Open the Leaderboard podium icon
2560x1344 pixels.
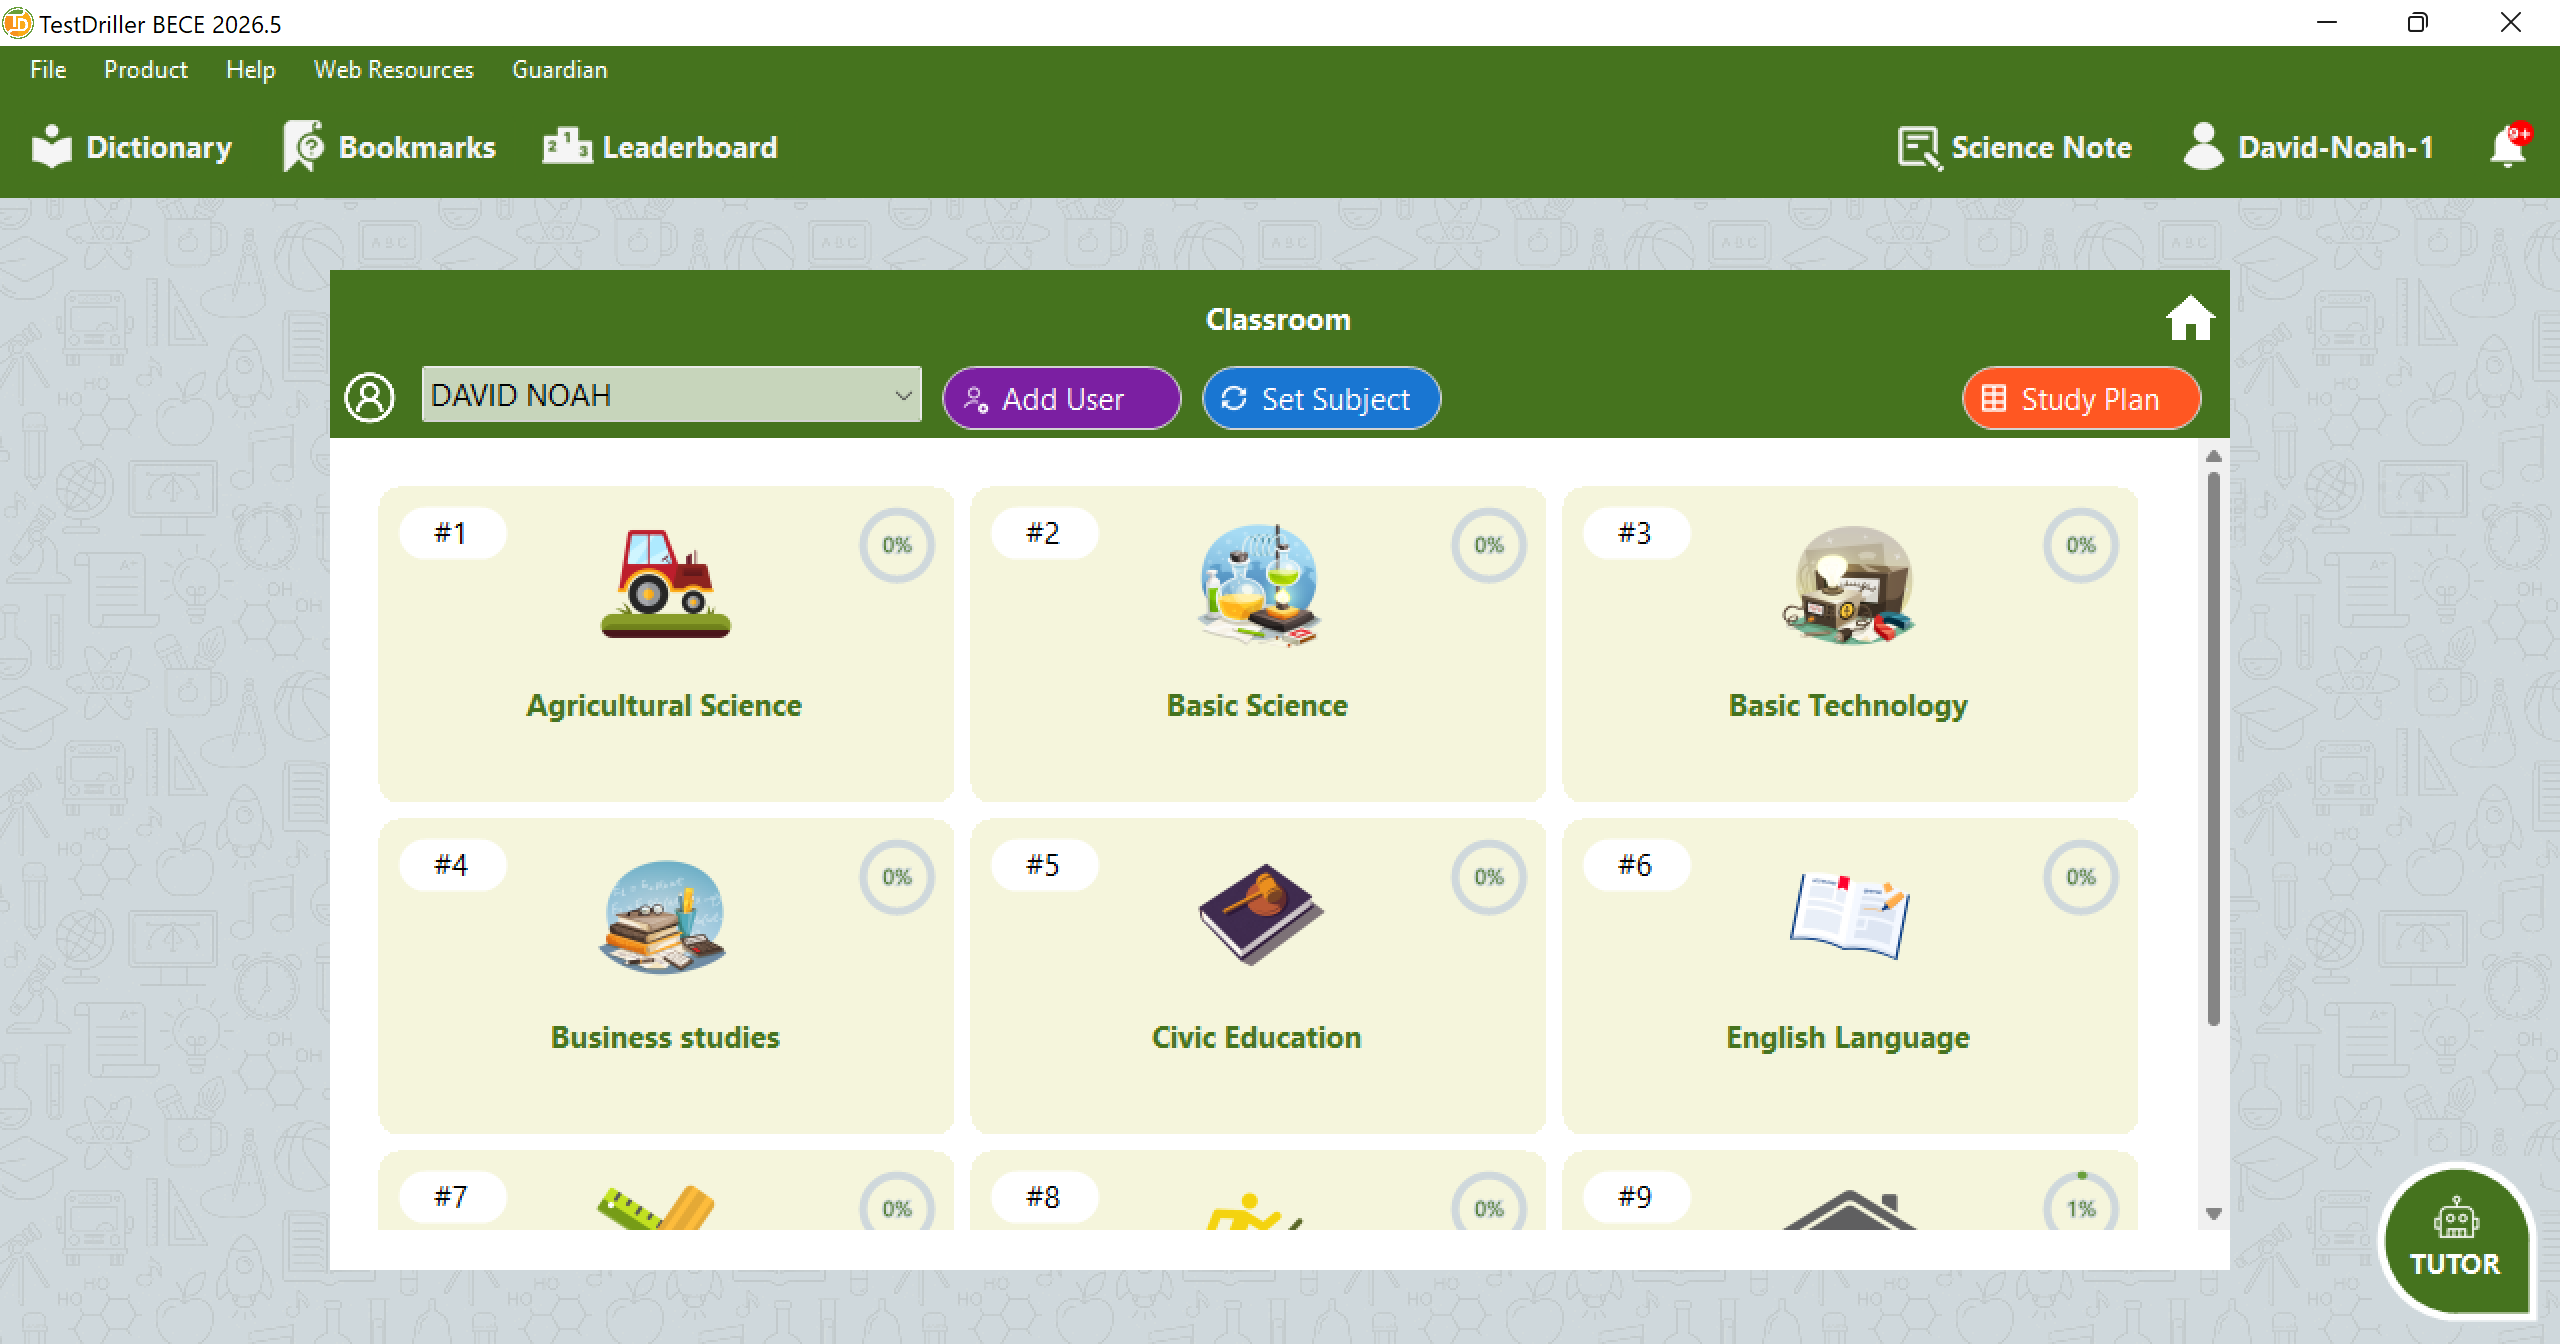567,146
